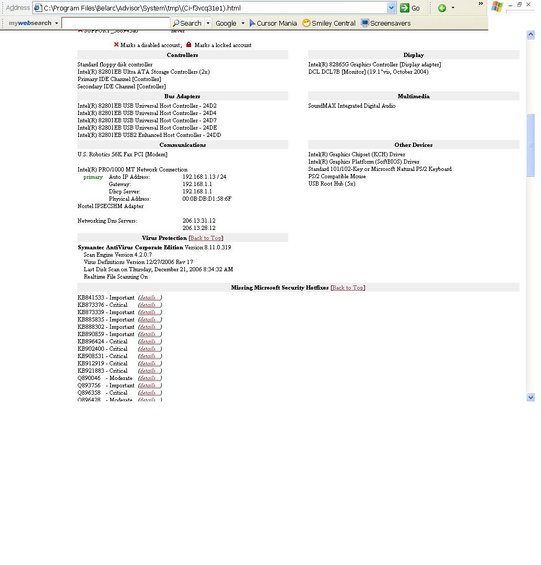
Task: Expand the Search button dropdown arrow
Action: click(x=208, y=23)
